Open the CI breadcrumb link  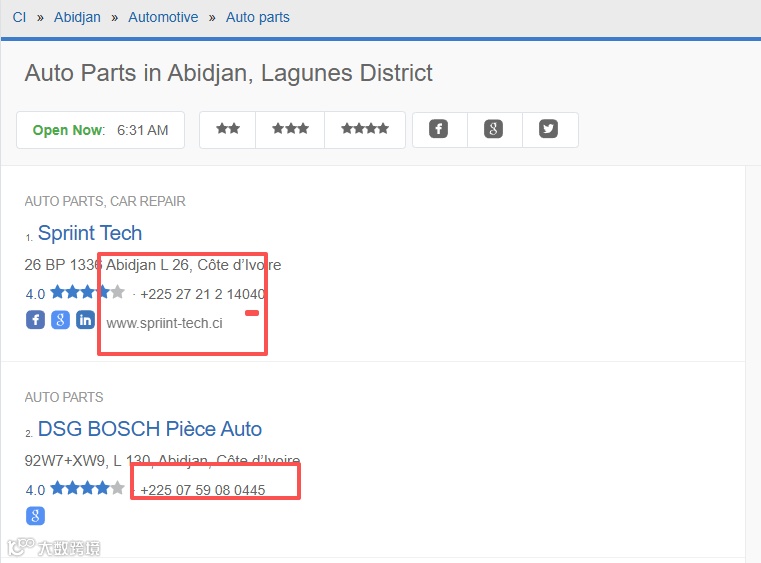click(x=19, y=17)
